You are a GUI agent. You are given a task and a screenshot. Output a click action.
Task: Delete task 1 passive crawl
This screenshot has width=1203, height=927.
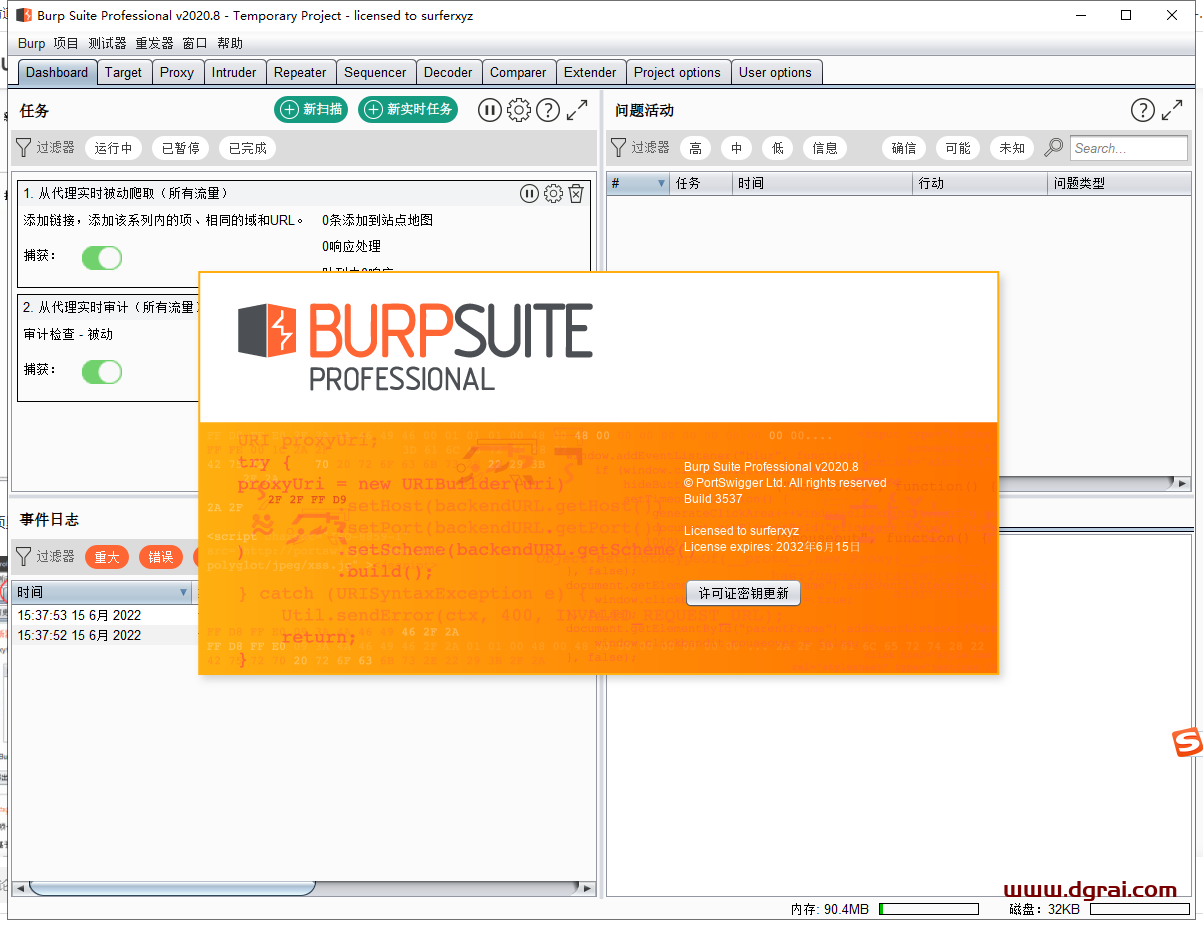point(576,194)
